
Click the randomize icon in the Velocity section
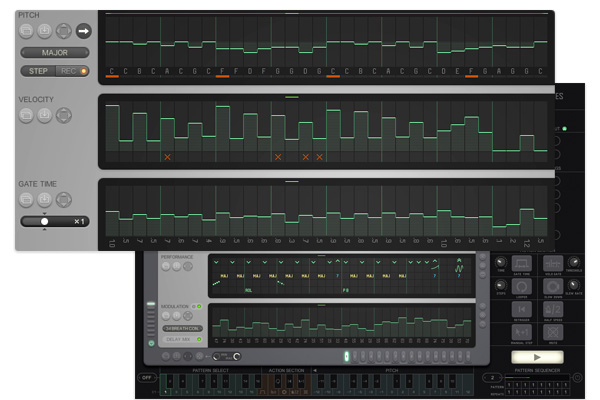[x=64, y=115]
